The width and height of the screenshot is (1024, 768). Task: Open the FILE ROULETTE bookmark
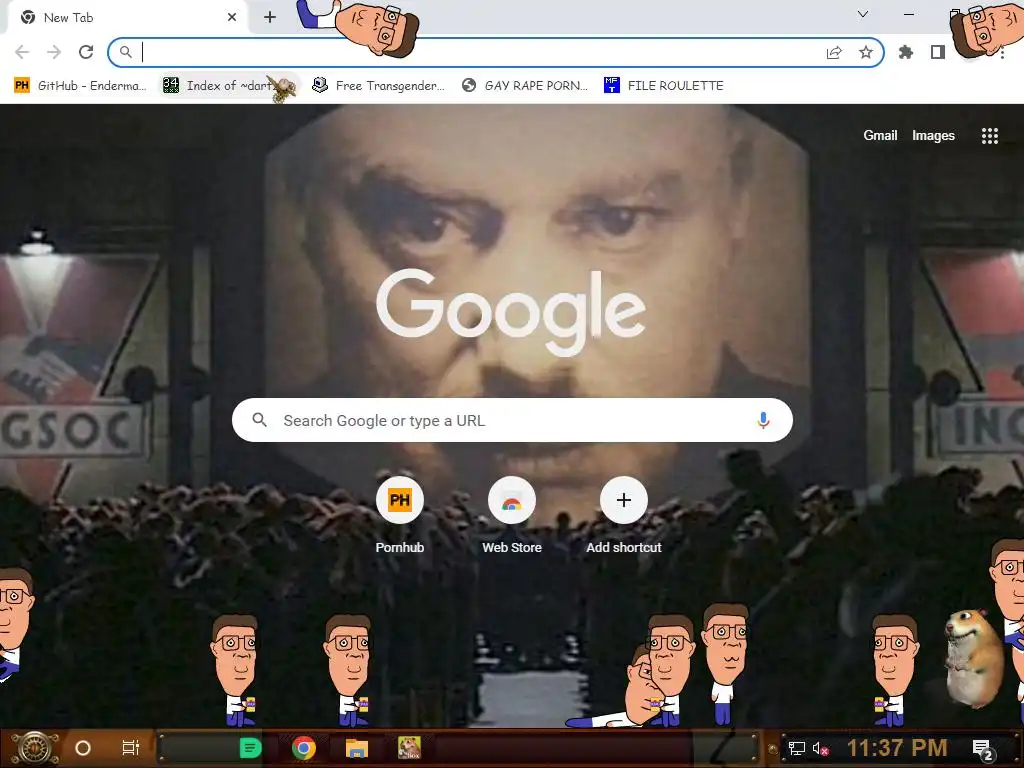(x=664, y=86)
